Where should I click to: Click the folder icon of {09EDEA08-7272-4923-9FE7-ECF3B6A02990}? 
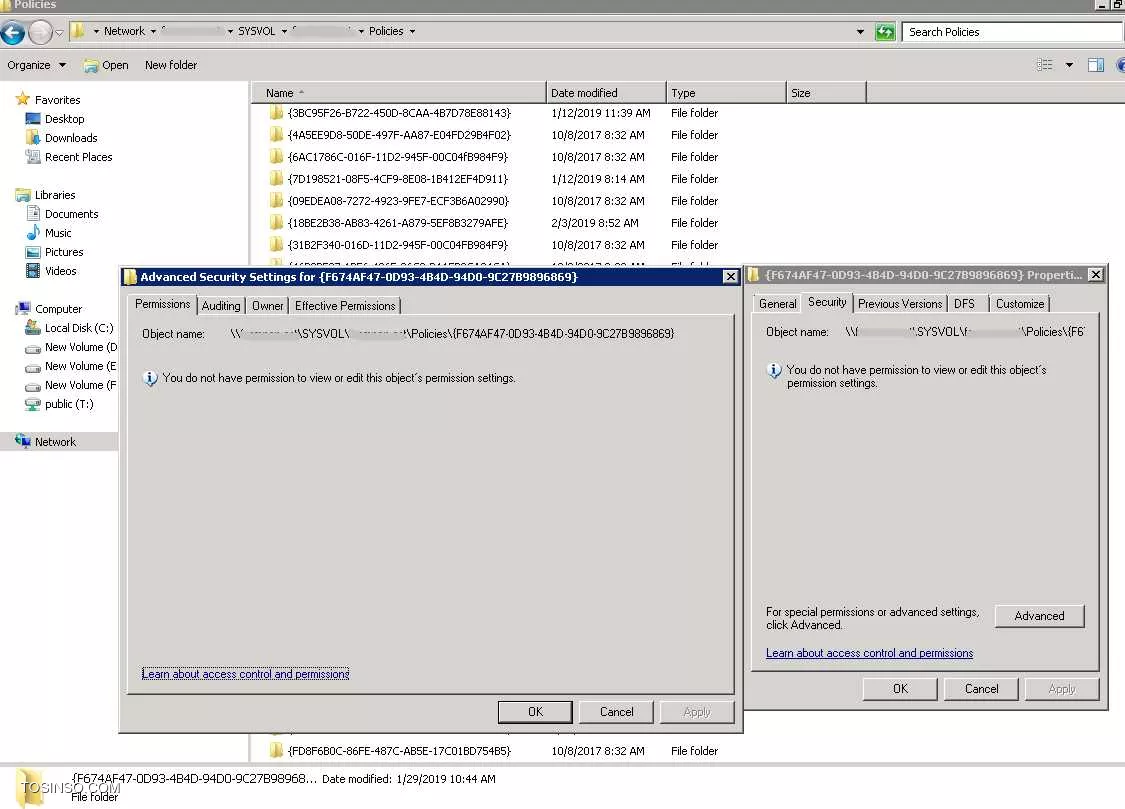tap(276, 201)
